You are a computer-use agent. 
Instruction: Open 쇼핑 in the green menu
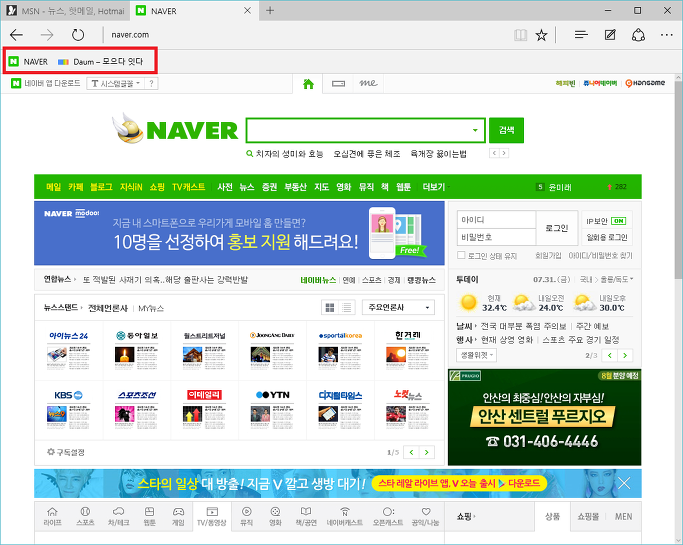click(x=157, y=187)
